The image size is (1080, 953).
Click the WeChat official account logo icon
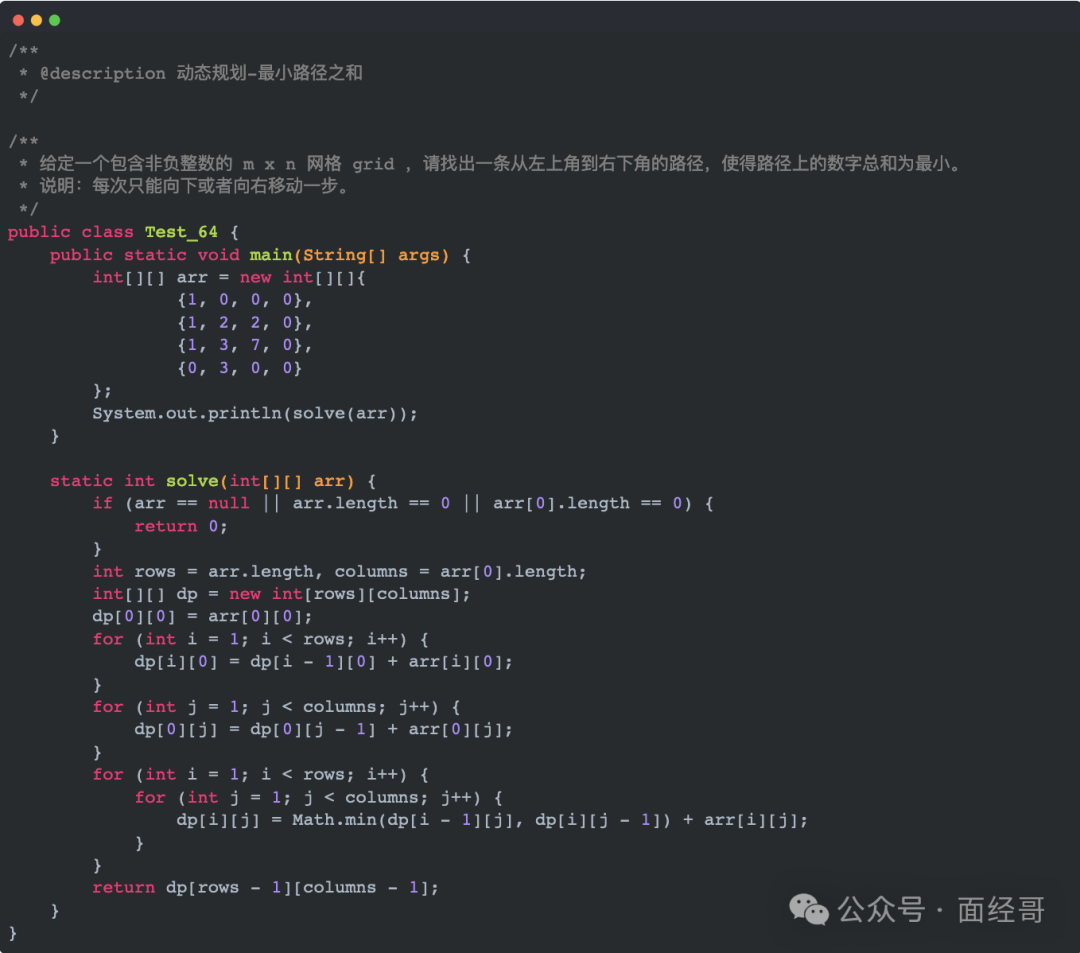[808, 910]
